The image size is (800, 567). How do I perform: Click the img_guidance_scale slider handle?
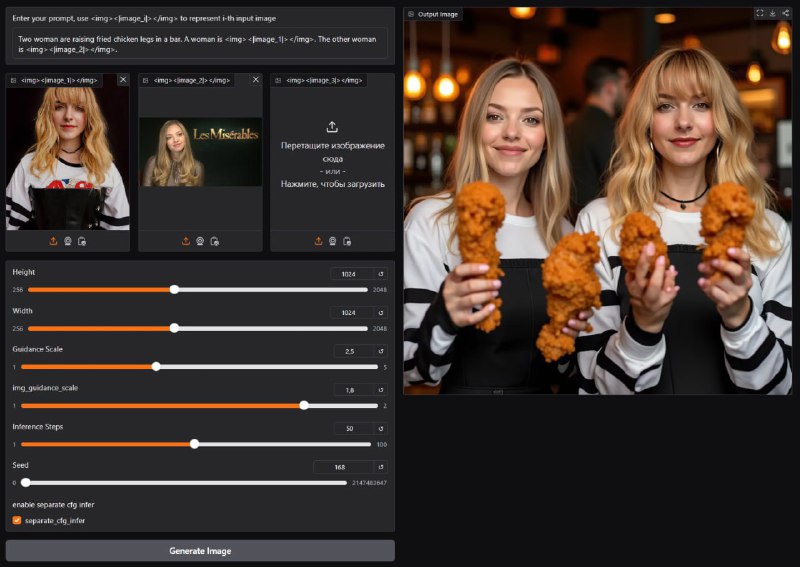(304, 405)
